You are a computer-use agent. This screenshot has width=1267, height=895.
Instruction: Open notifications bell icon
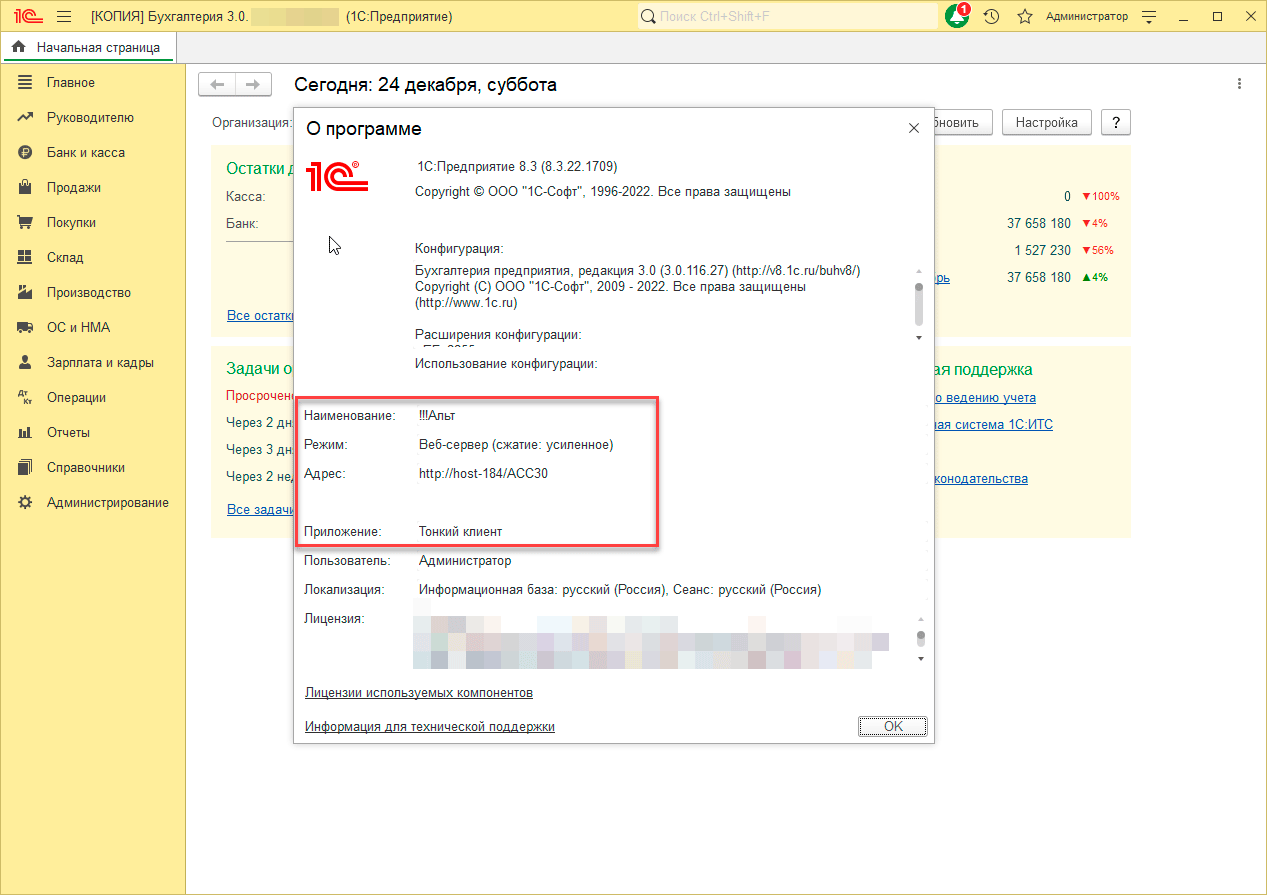pyautogui.click(x=957, y=16)
